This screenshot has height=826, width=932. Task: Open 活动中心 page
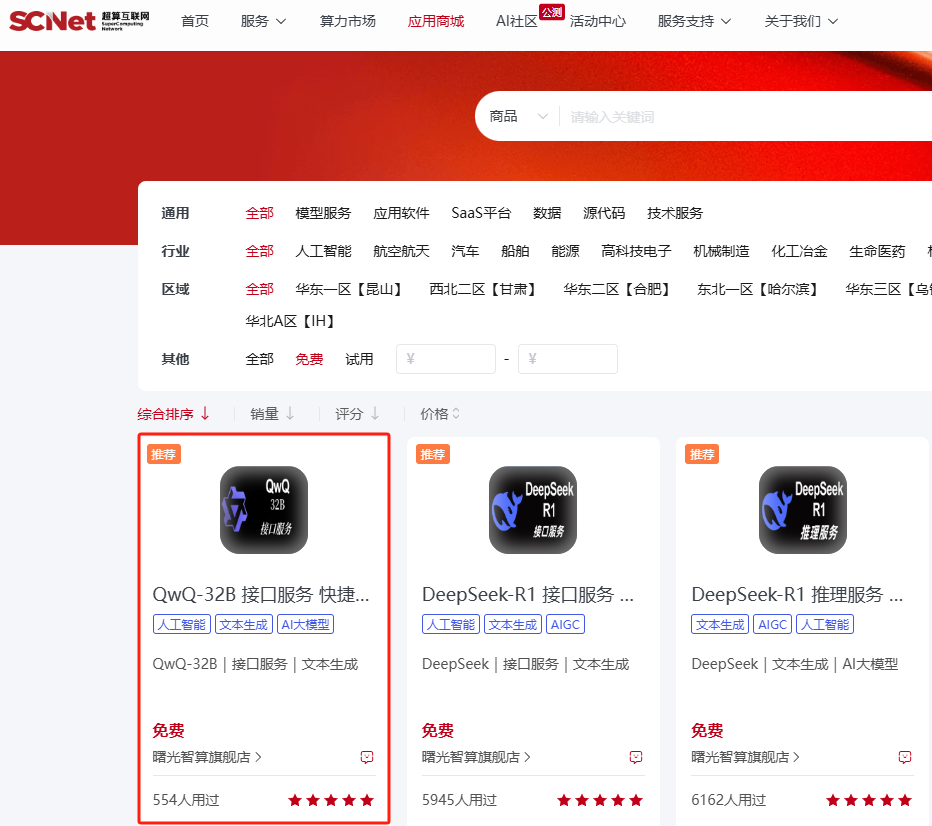tap(597, 21)
